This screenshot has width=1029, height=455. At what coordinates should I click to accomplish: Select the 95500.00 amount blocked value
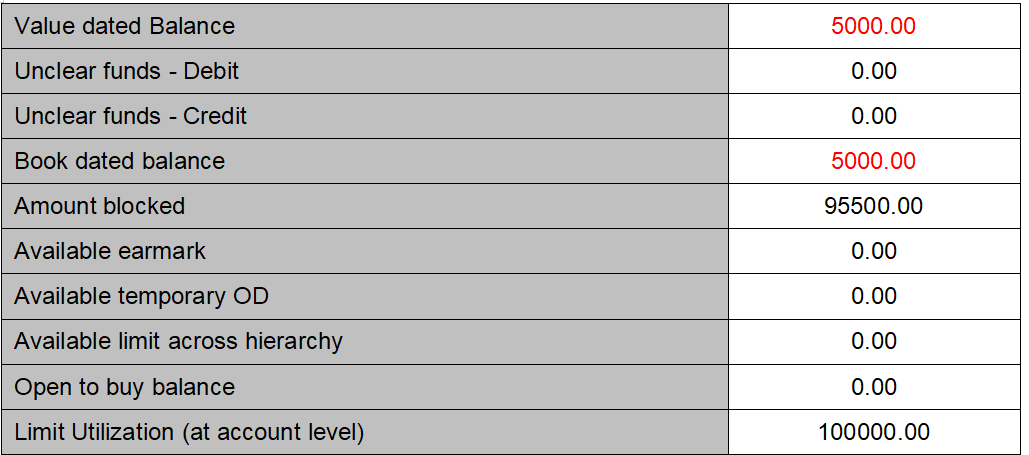click(873, 206)
